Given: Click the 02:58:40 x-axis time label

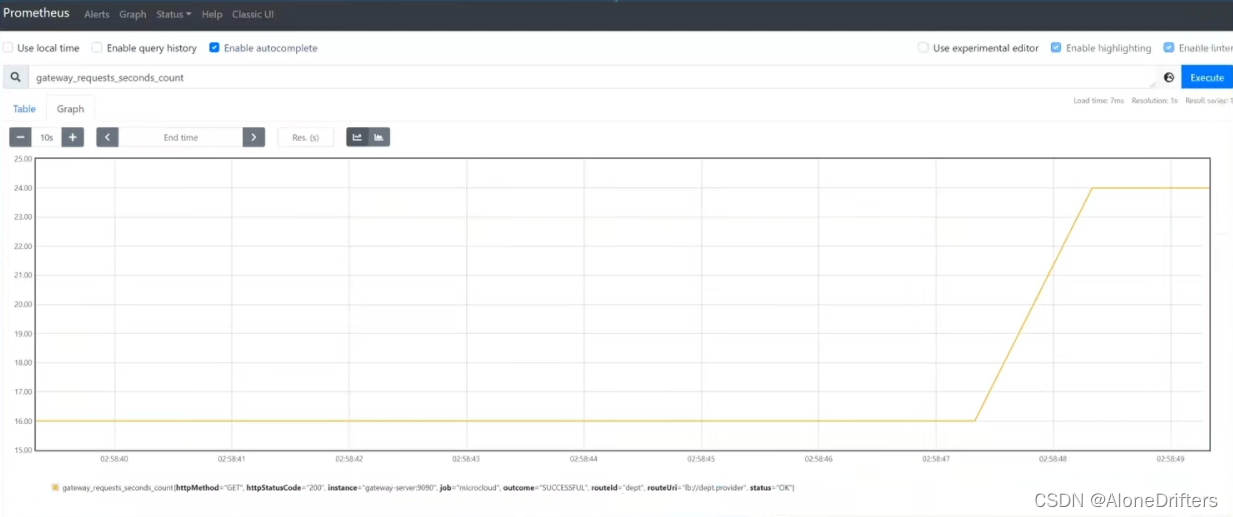Looking at the screenshot, I should [x=115, y=459].
